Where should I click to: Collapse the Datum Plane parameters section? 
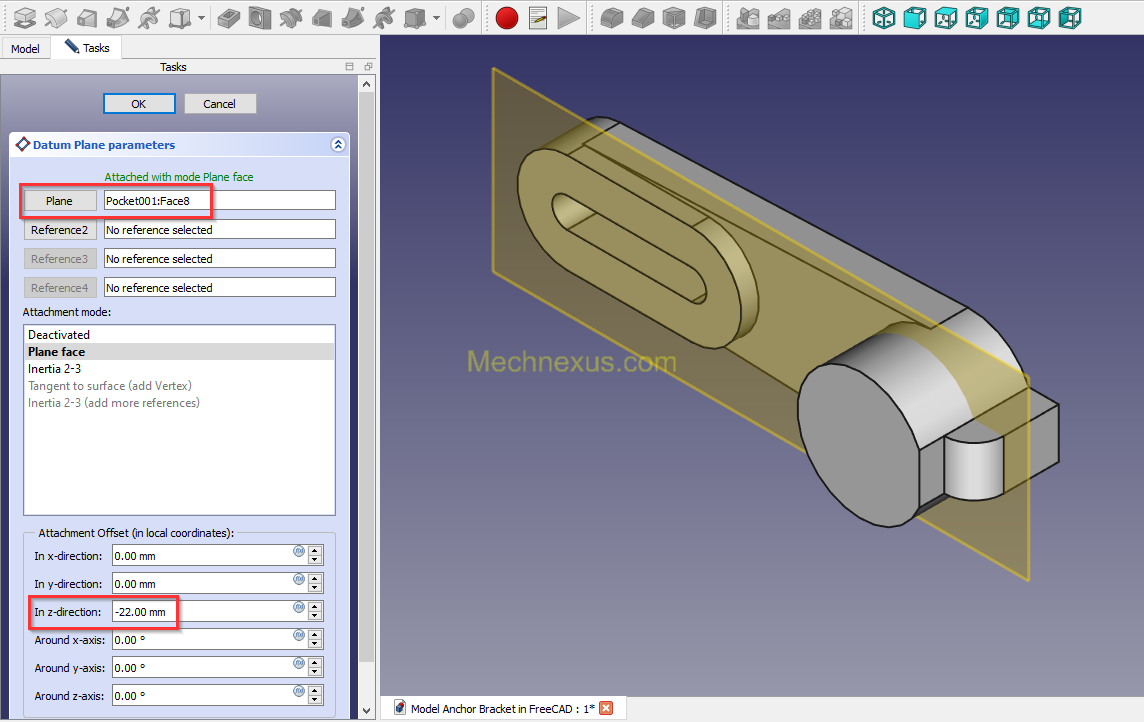coord(338,144)
